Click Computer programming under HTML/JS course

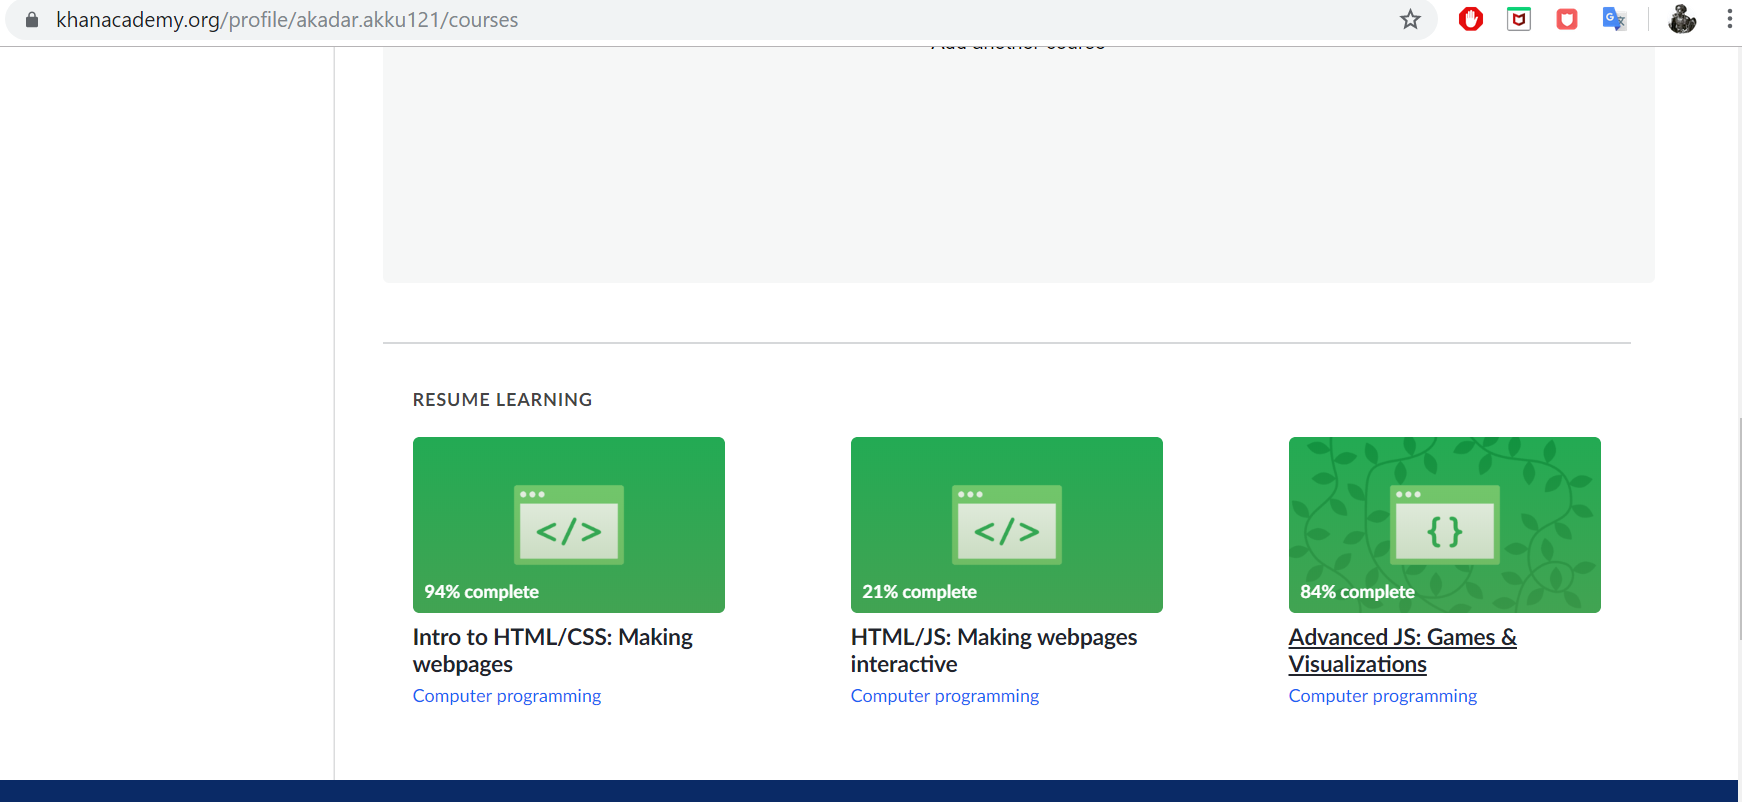pos(945,696)
